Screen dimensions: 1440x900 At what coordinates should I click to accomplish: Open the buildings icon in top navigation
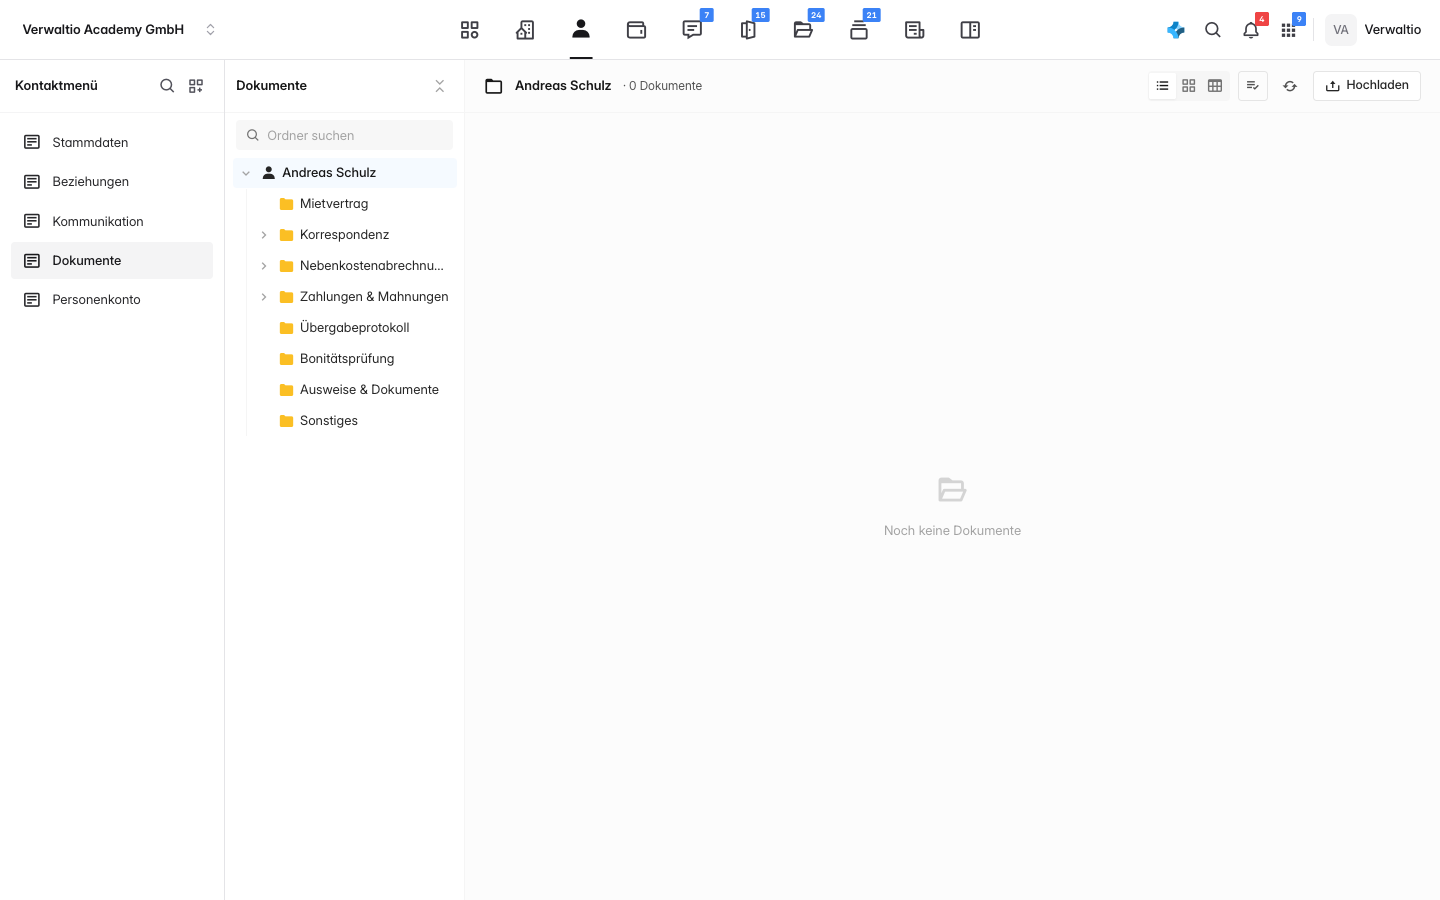coord(525,30)
